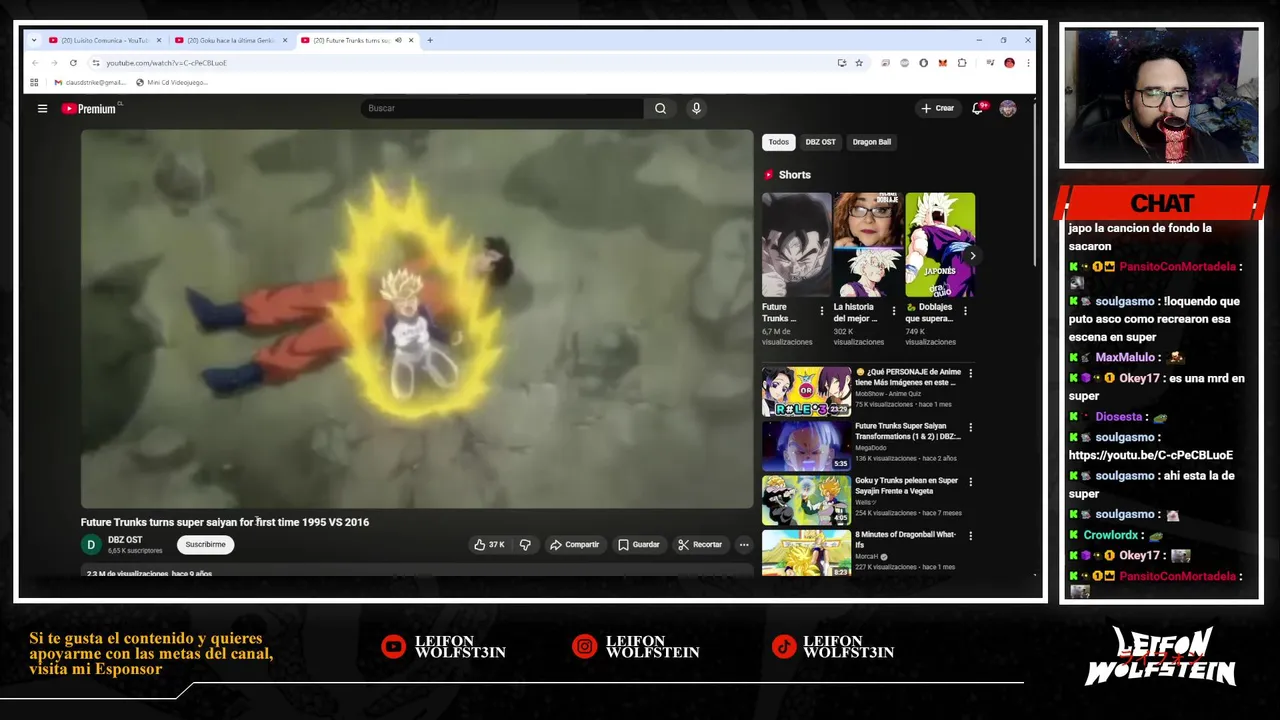Open the Doblajes que supera short
The image size is (1280, 720).
tap(940, 245)
